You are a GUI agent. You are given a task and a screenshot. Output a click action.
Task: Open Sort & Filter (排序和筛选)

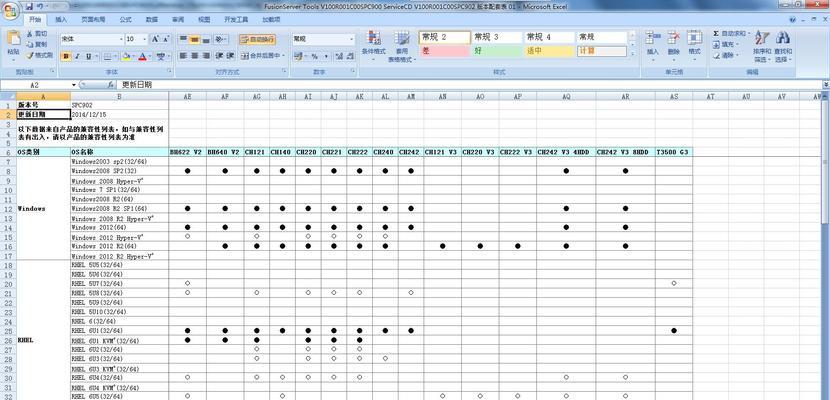pyautogui.click(x=762, y=47)
